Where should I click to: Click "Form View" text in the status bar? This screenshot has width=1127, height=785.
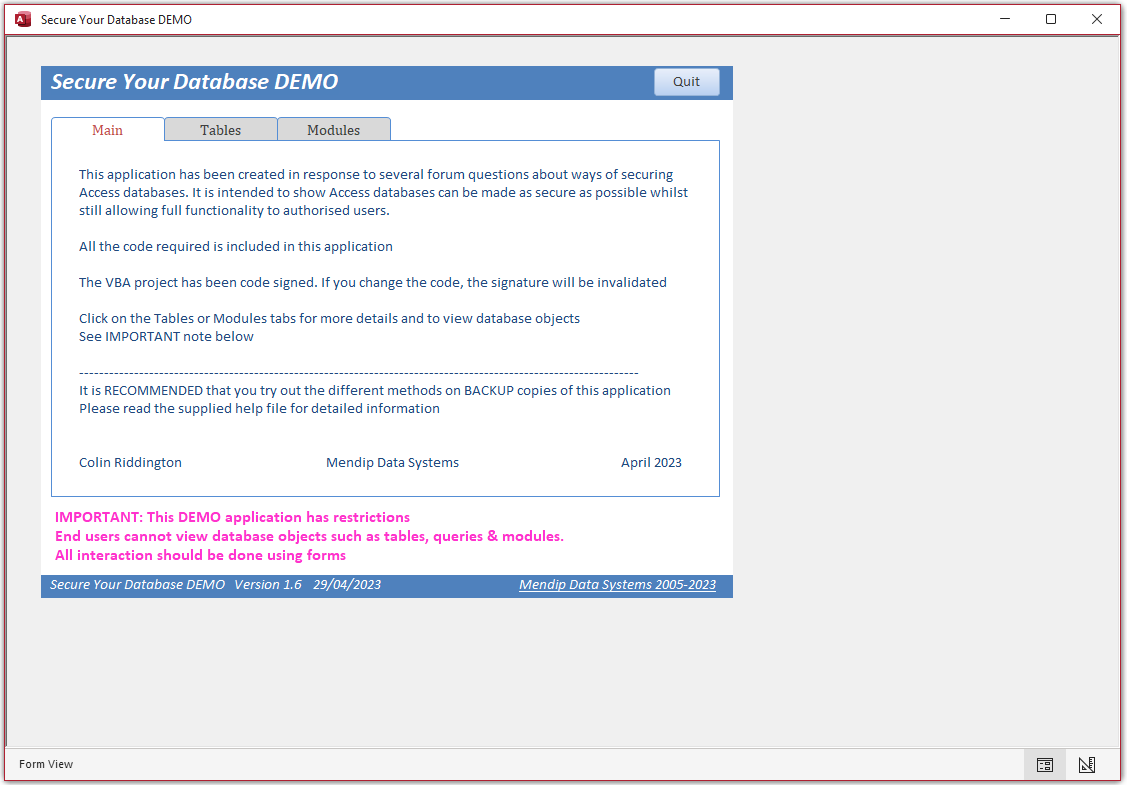click(x=46, y=764)
